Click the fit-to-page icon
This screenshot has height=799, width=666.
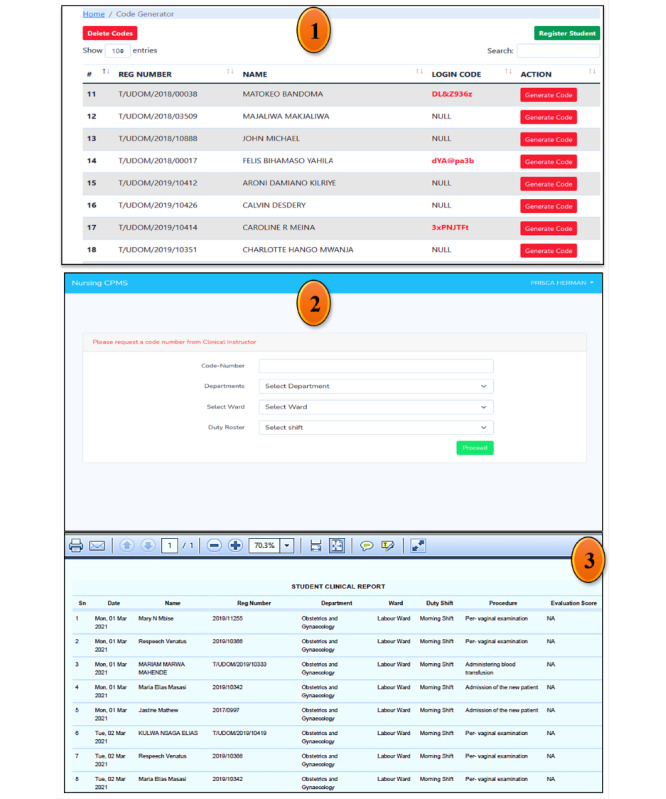pos(337,546)
